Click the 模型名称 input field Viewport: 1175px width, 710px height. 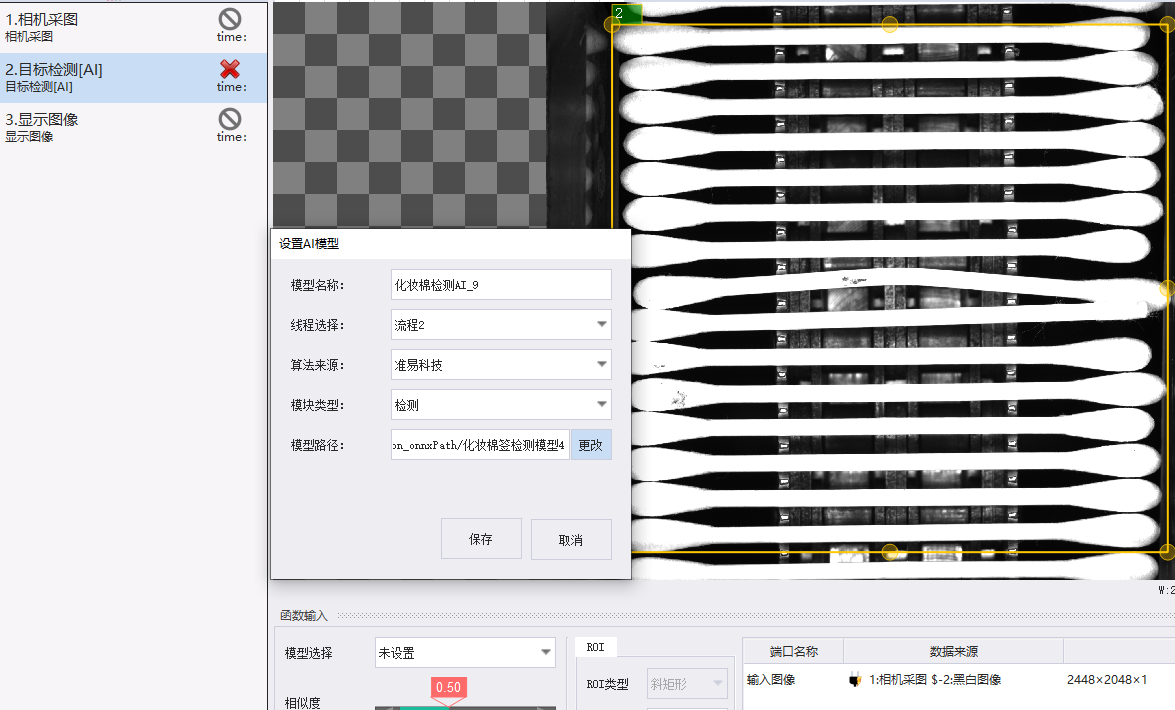pos(501,285)
